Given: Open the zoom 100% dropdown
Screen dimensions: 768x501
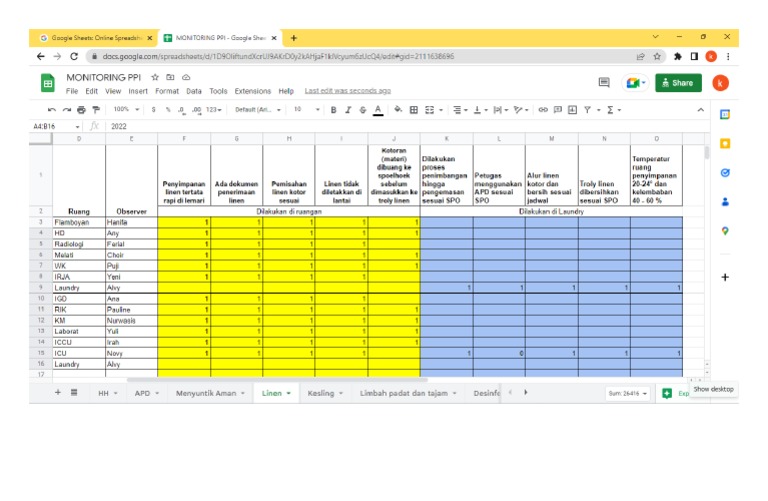Looking at the screenshot, I should point(126,110).
